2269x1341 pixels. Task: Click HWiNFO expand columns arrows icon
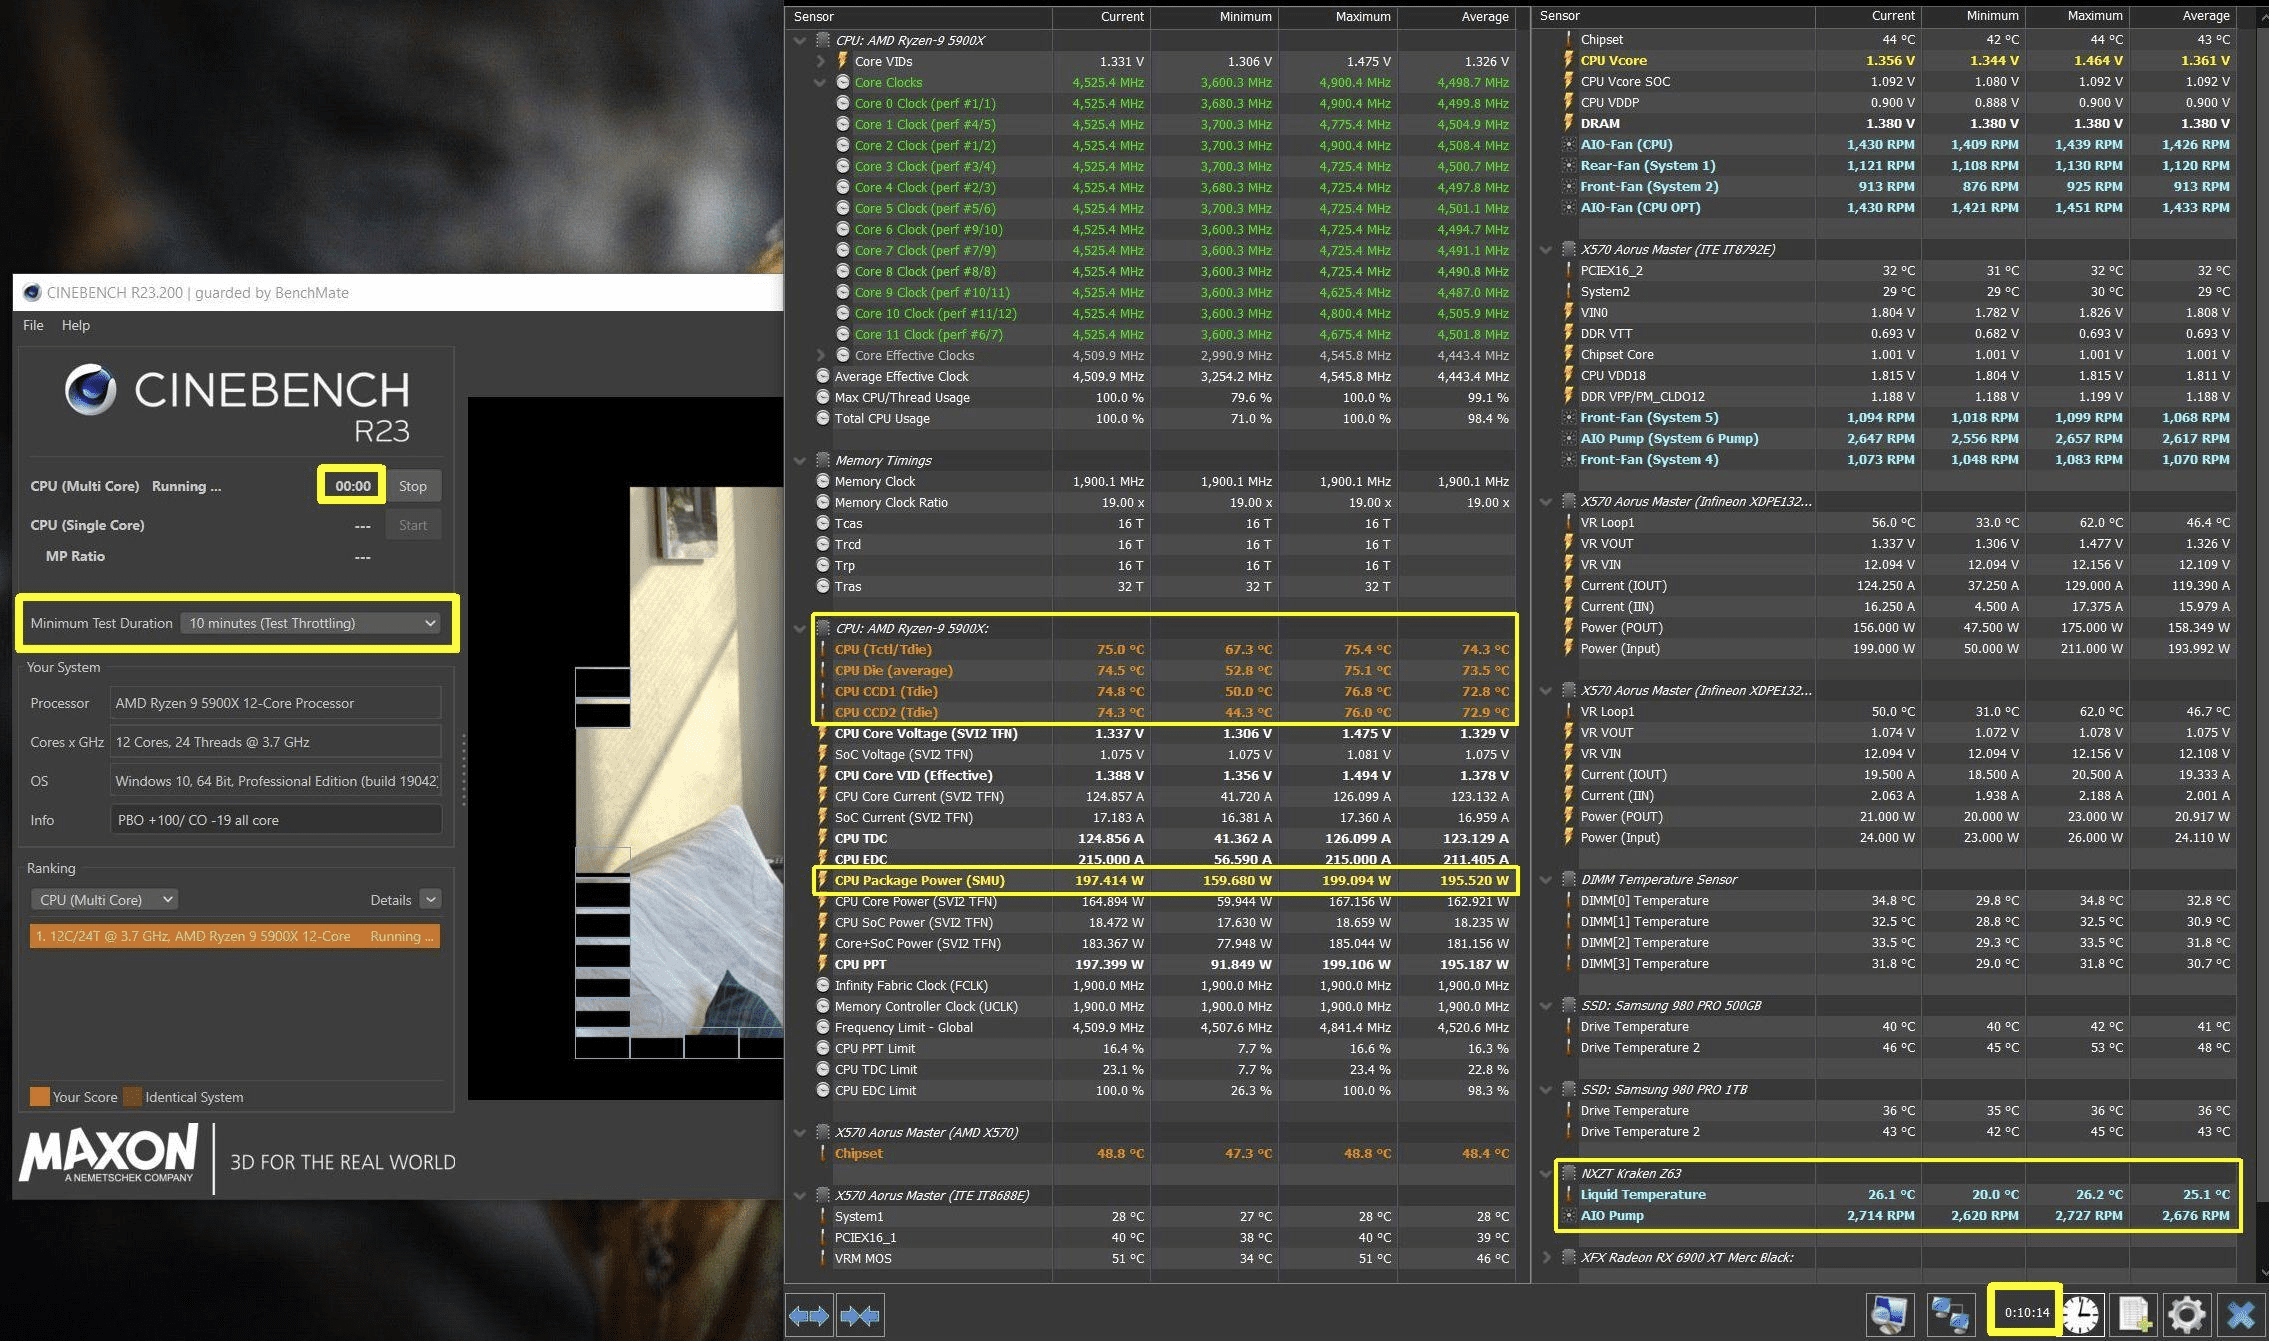(809, 1315)
